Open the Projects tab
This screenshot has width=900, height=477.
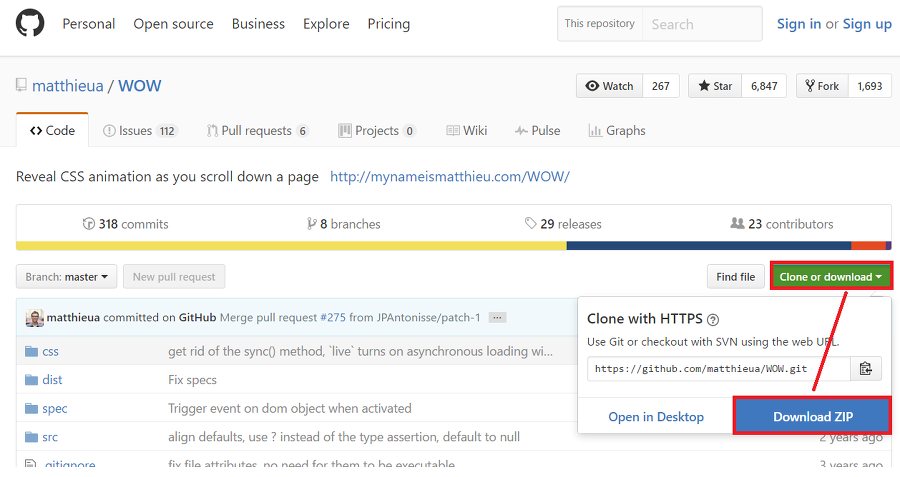click(x=377, y=130)
